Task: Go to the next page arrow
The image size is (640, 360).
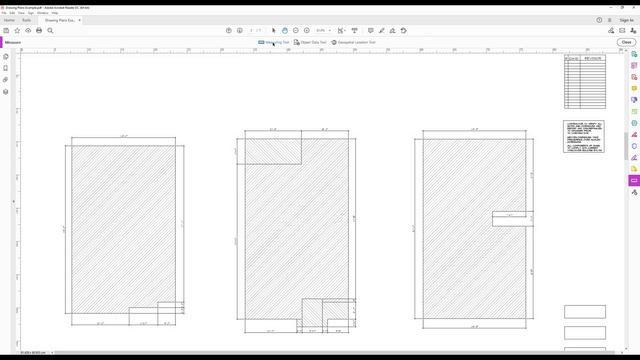Action: click(240, 31)
